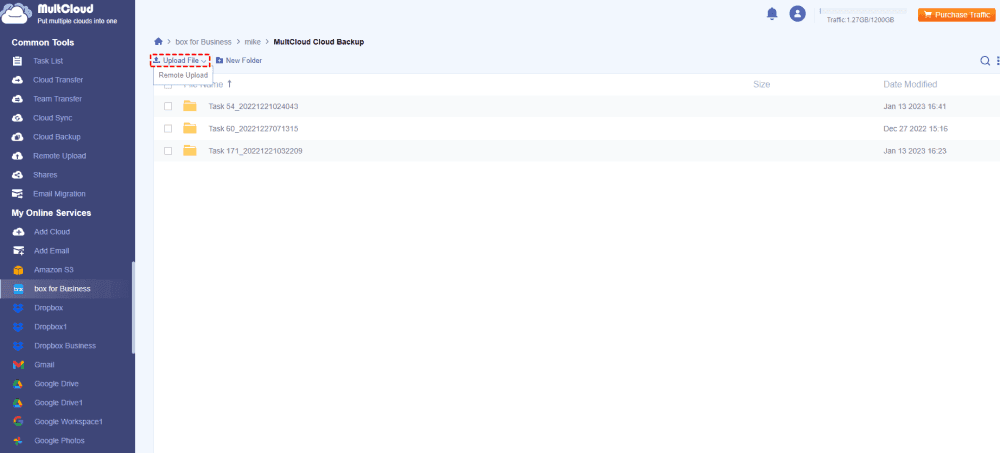This screenshot has height=453, width=1000.
Task: Open the Google Workspace1 icon
Action: pyautogui.click(x=18, y=422)
